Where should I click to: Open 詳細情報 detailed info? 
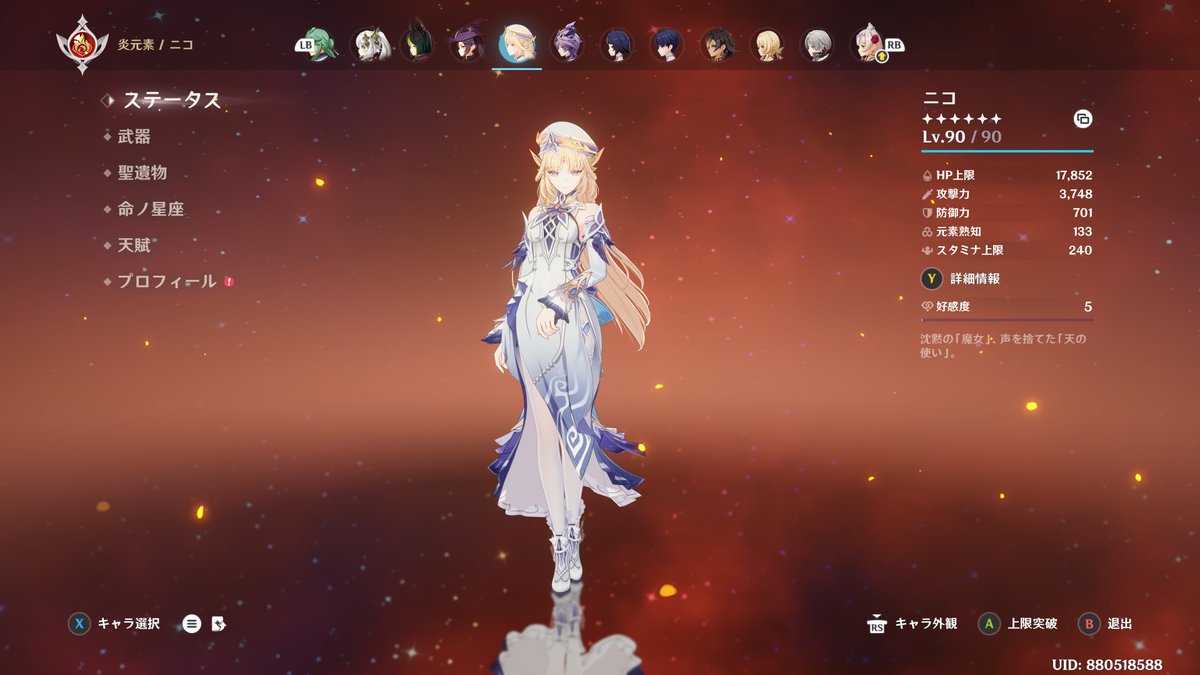975,279
